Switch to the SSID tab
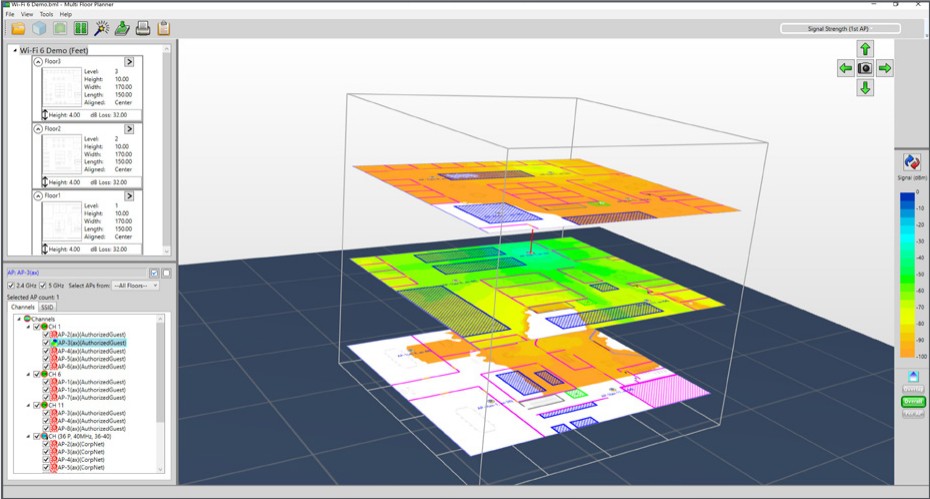The height and width of the screenshot is (499, 930). tap(47, 307)
